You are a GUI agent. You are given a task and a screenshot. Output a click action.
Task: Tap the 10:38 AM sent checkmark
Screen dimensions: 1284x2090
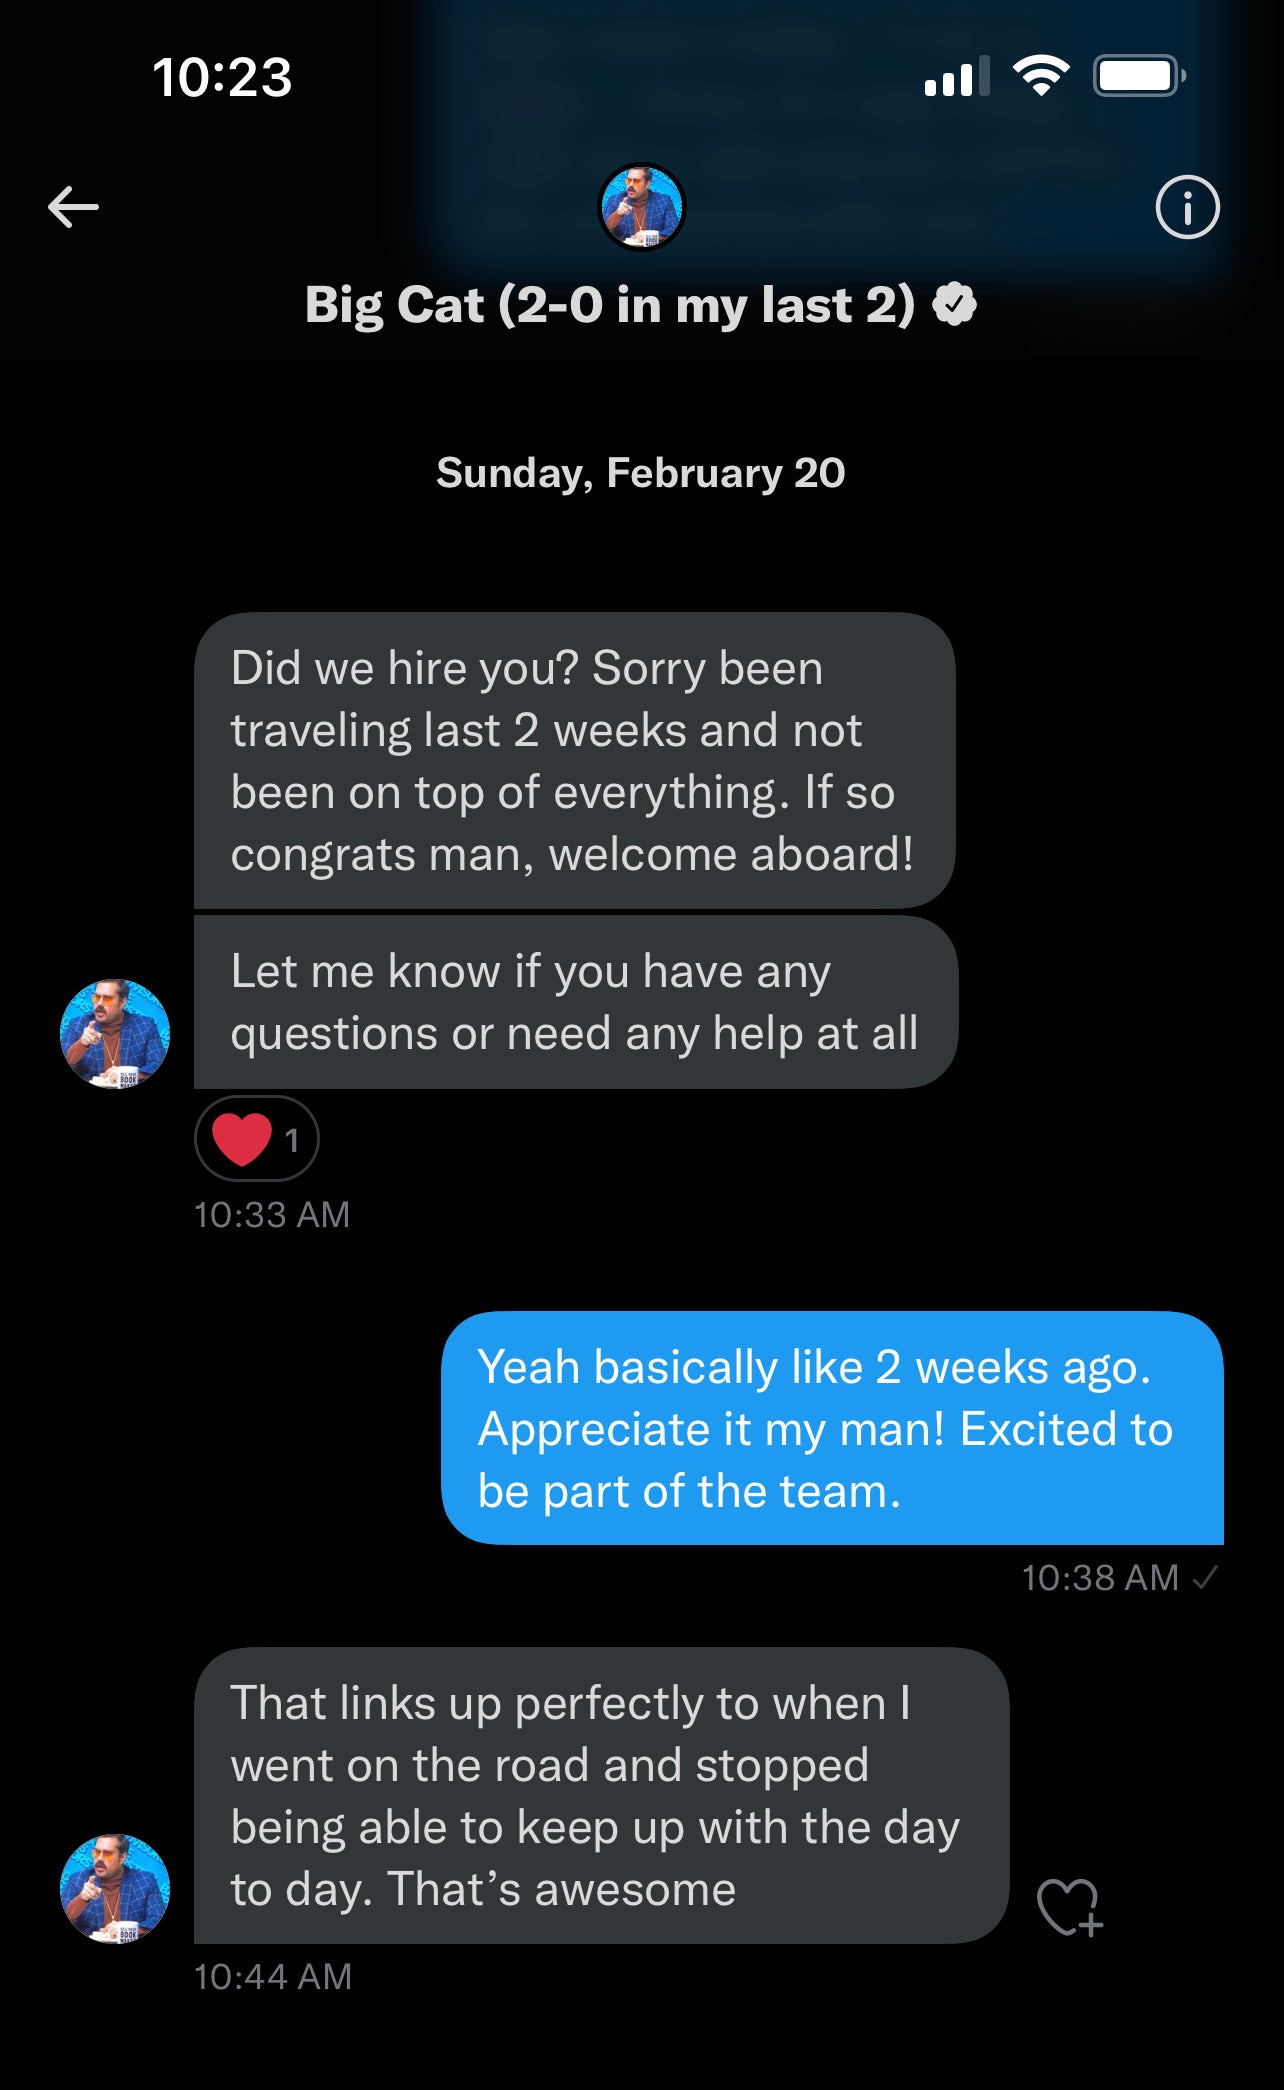[1206, 1578]
